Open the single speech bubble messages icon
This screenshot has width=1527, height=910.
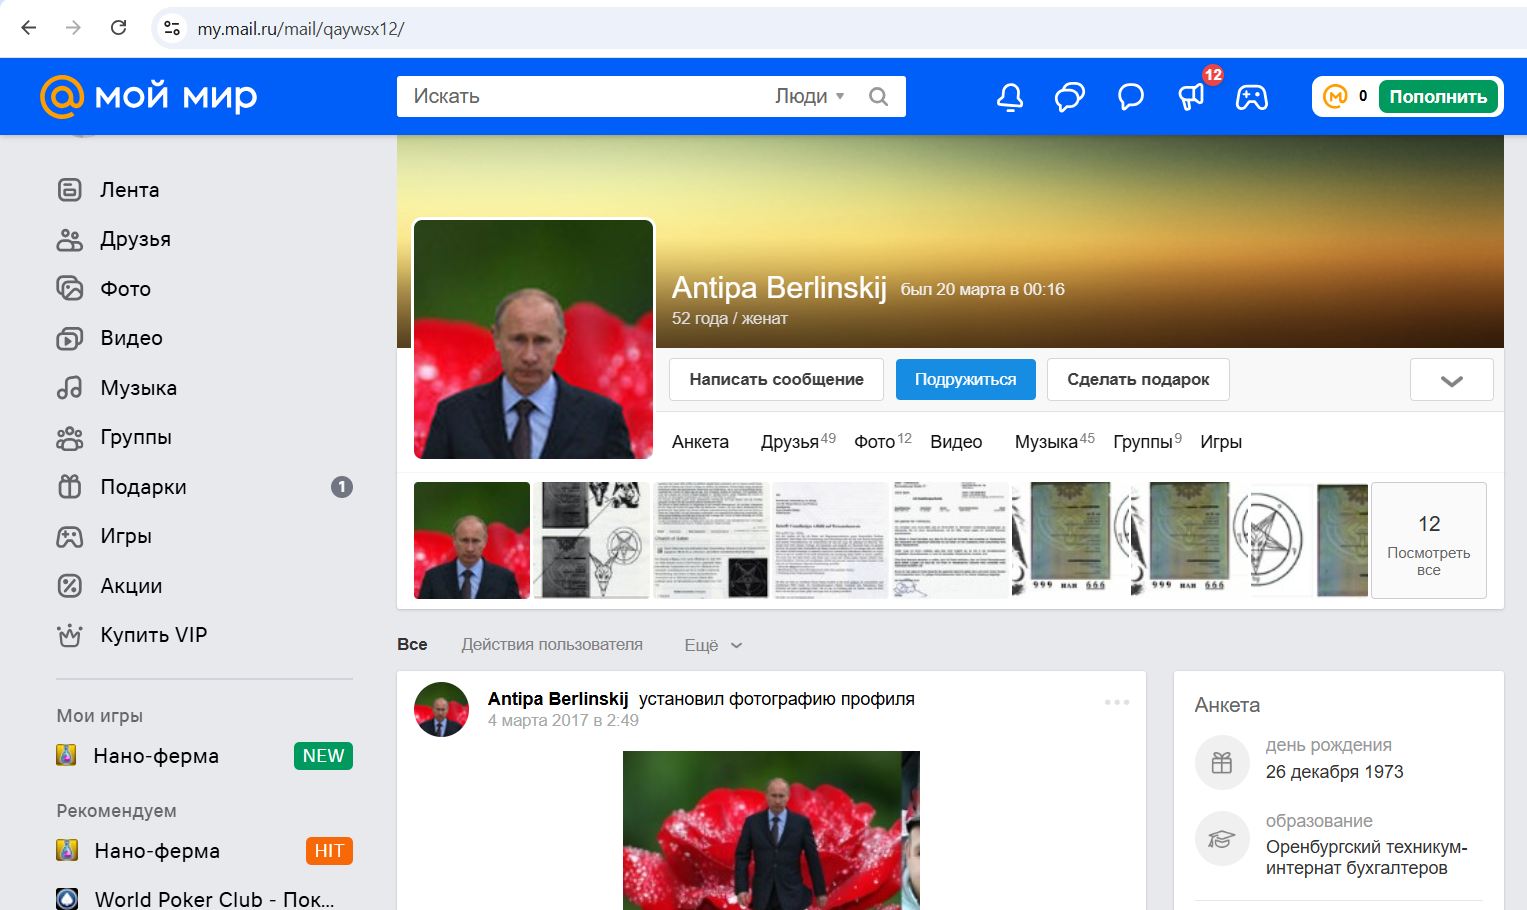1131,96
